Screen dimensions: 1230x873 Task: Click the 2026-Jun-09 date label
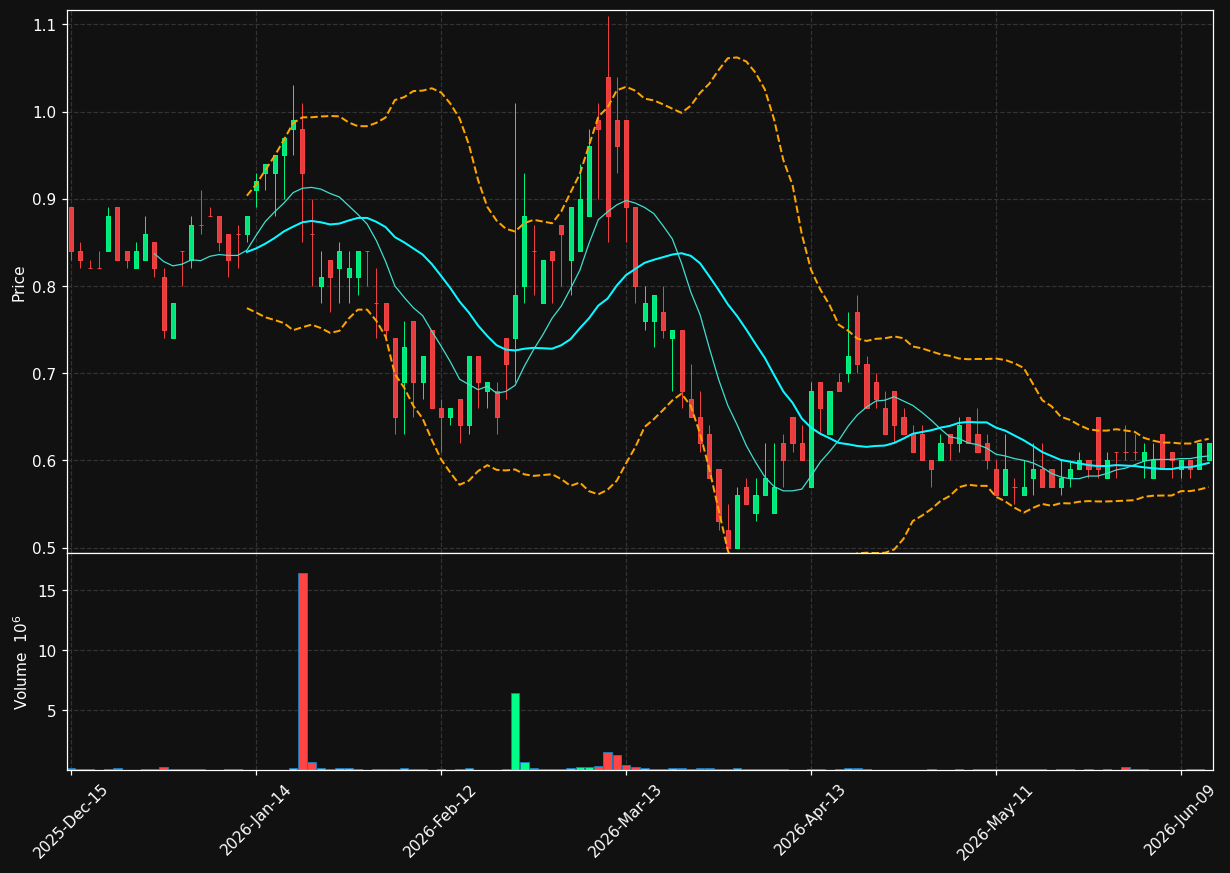1181,821
